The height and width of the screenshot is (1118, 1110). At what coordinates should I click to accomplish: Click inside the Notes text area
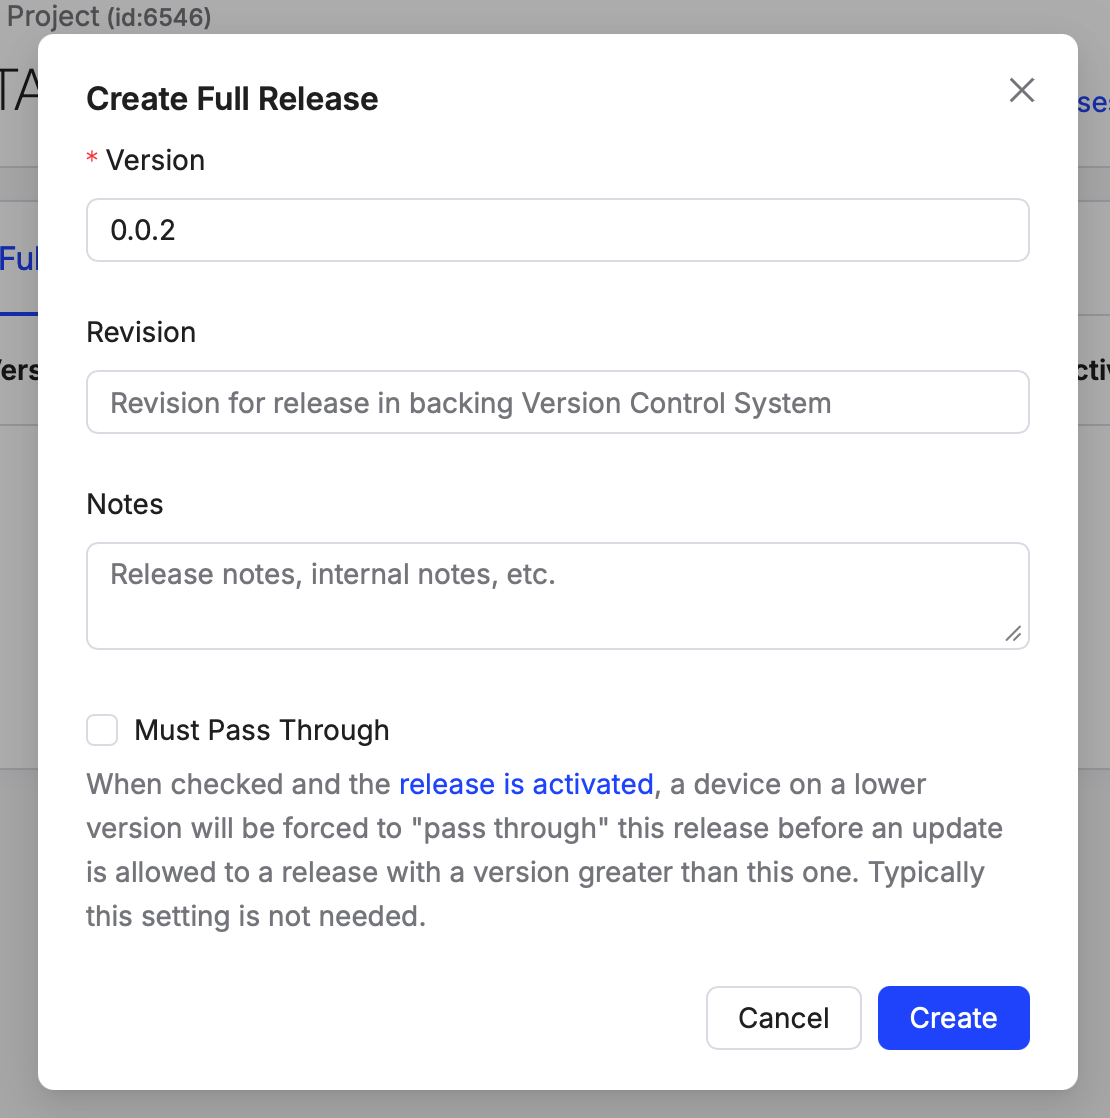[557, 595]
